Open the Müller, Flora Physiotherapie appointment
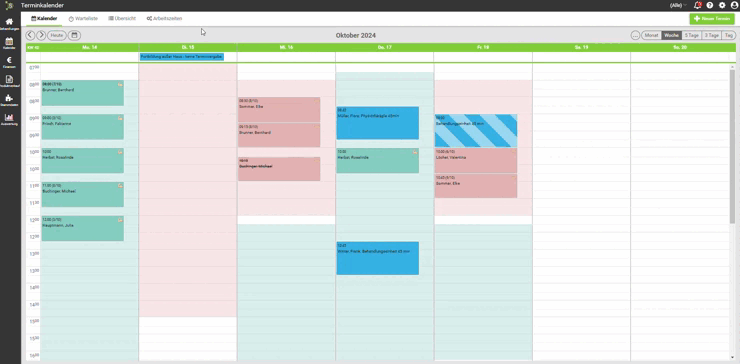740x364 pixels. tap(378, 123)
